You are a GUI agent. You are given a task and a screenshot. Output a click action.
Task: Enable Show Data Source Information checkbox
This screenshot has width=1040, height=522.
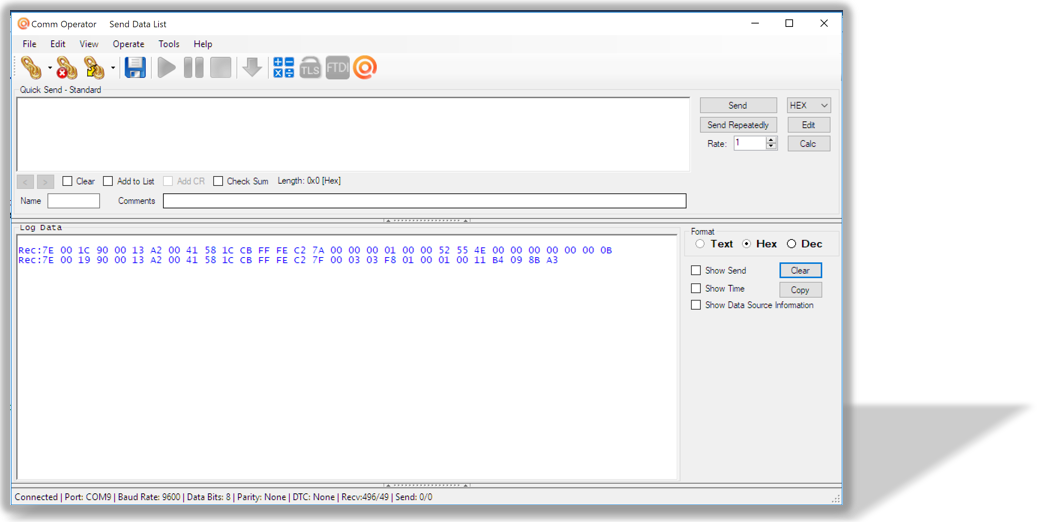(696, 305)
